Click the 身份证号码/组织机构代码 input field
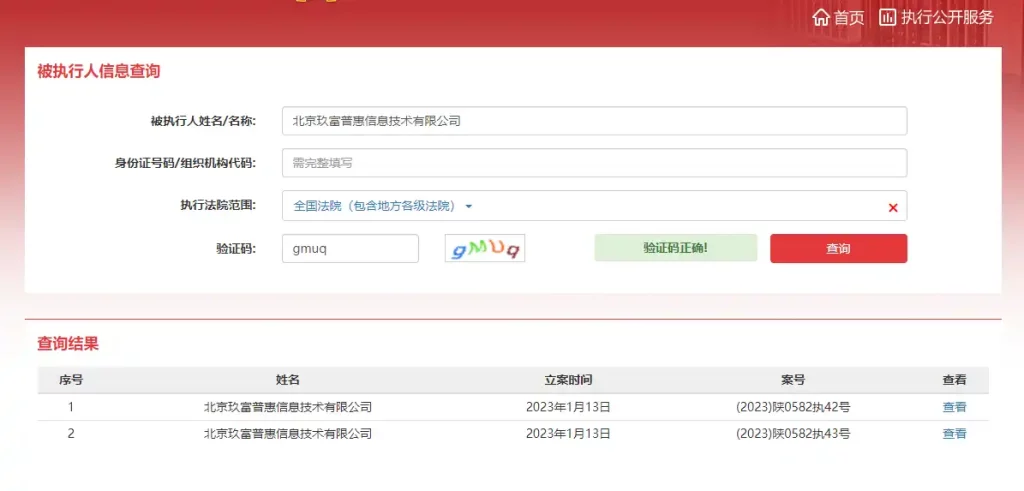Screen dimensions: 1024x491 point(594,163)
